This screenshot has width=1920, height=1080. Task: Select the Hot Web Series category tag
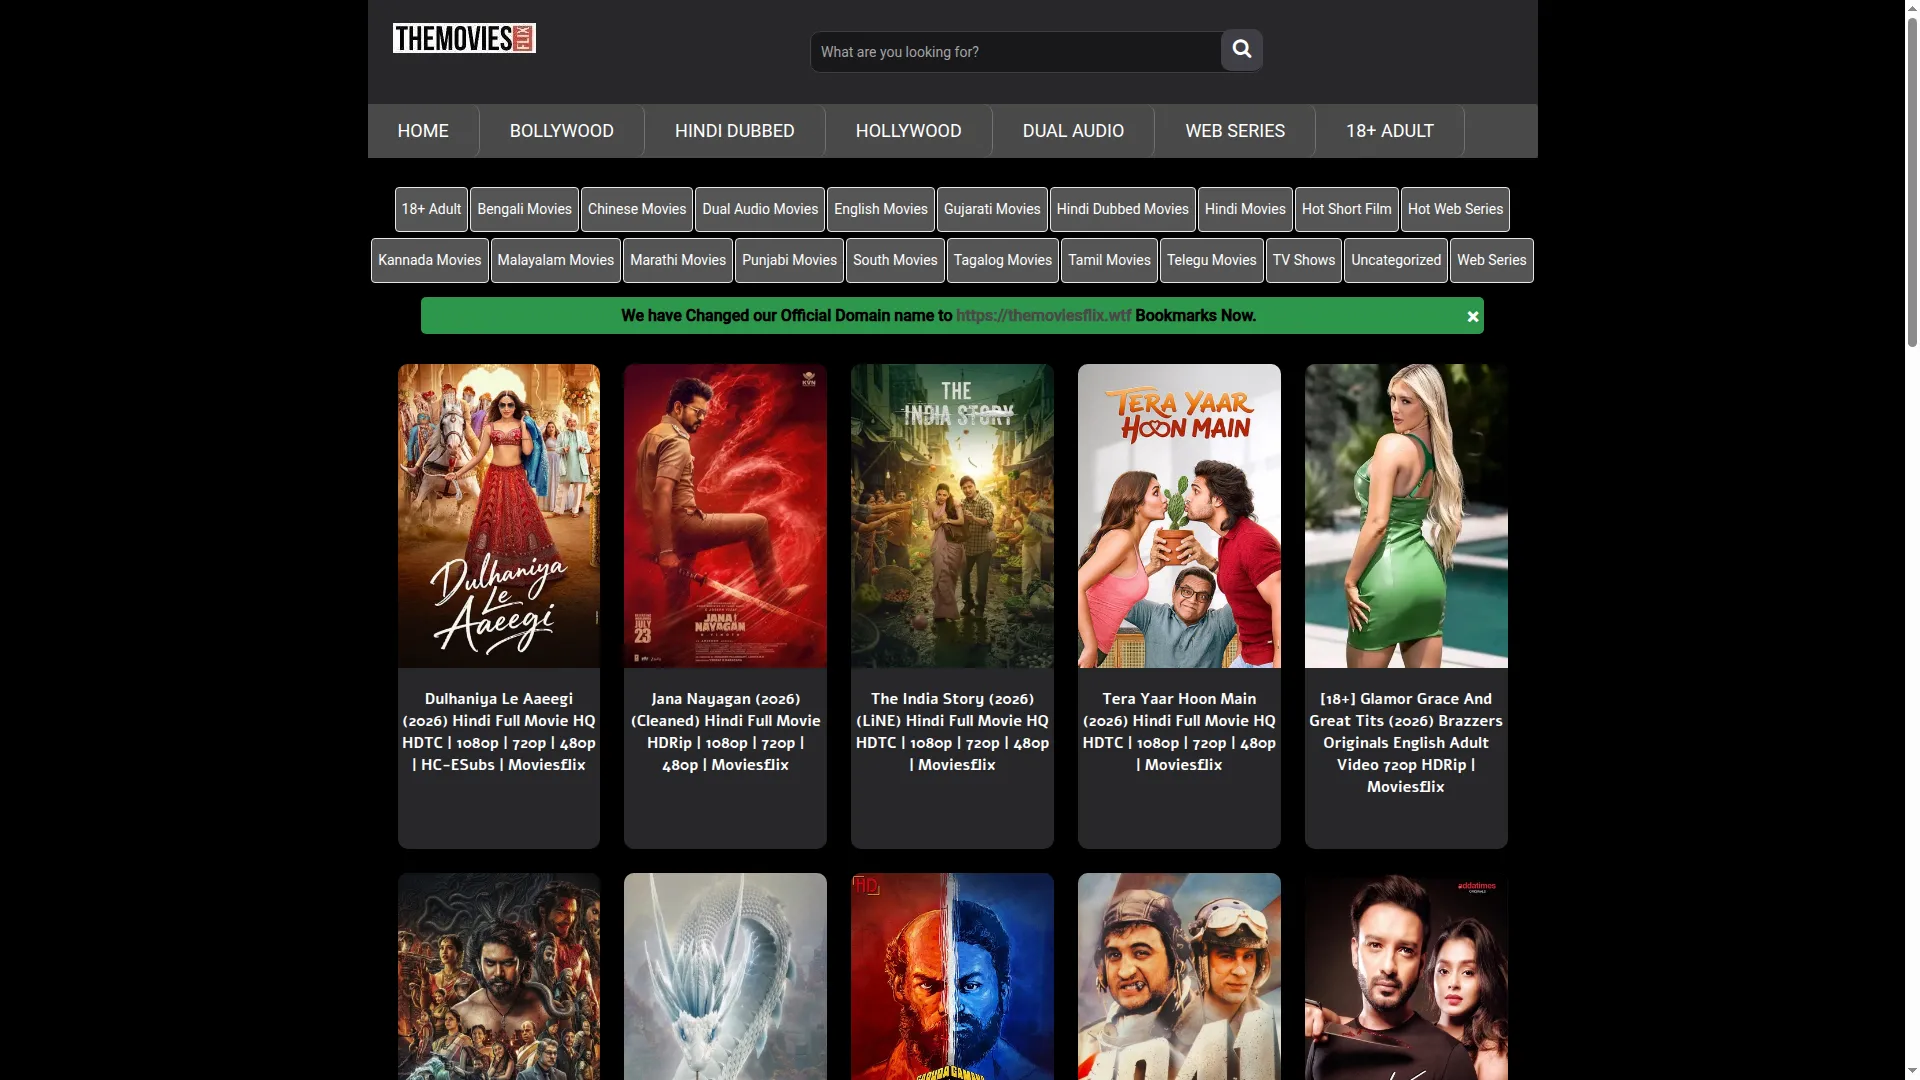[1455, 209]
